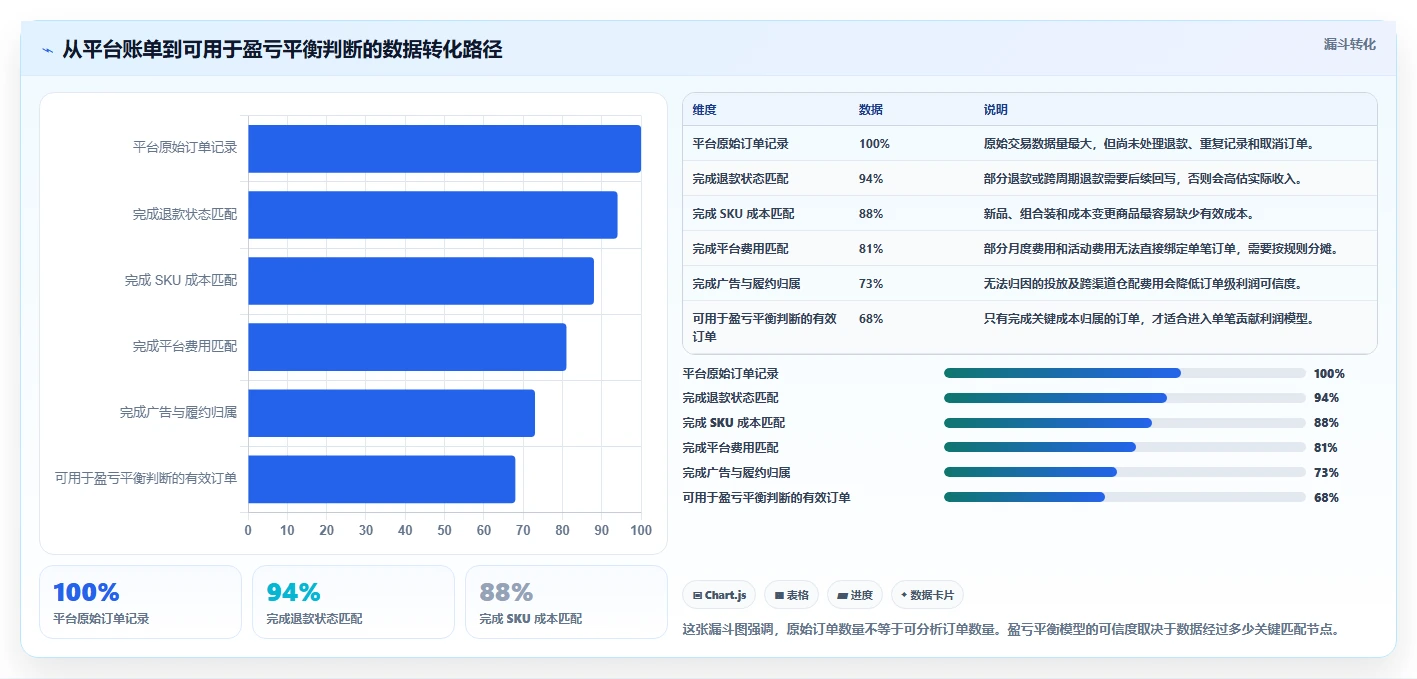Viewport: 1417px width, 679px height.
Task: Select the Chart.js chip
Action: [720, 595]
